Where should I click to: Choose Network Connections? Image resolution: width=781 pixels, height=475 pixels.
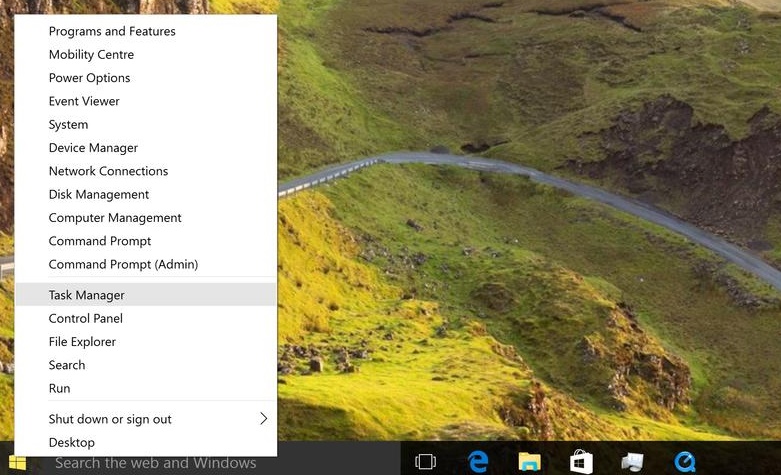coord(145,171)
